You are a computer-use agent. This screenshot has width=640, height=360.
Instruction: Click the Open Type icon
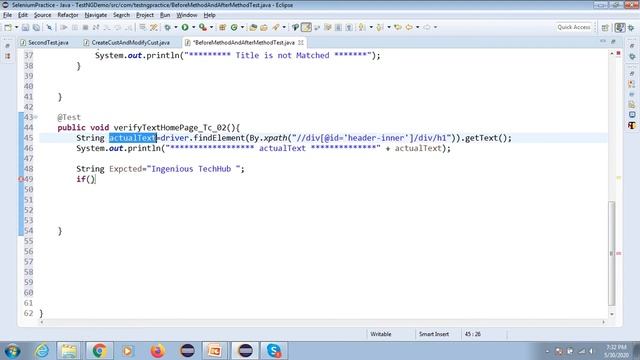[253, 27]
